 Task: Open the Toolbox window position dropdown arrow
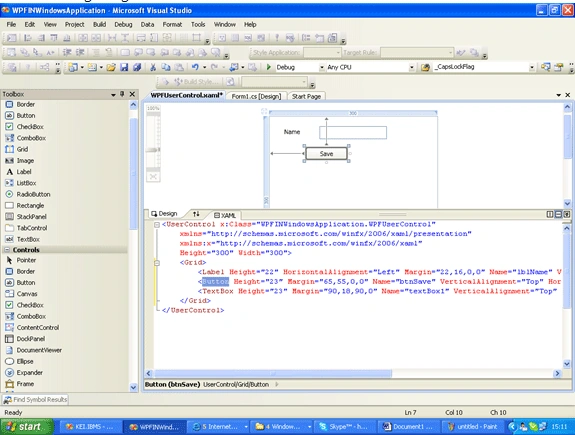tap(113, 95)
